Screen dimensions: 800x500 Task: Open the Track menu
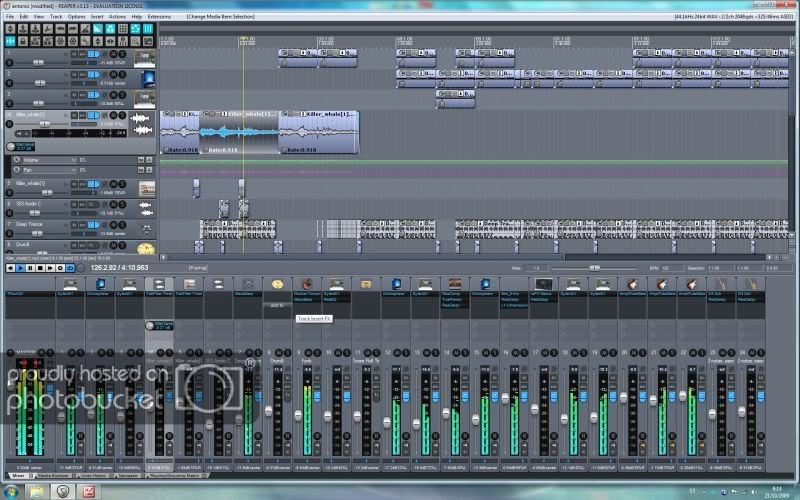point(56,16)
